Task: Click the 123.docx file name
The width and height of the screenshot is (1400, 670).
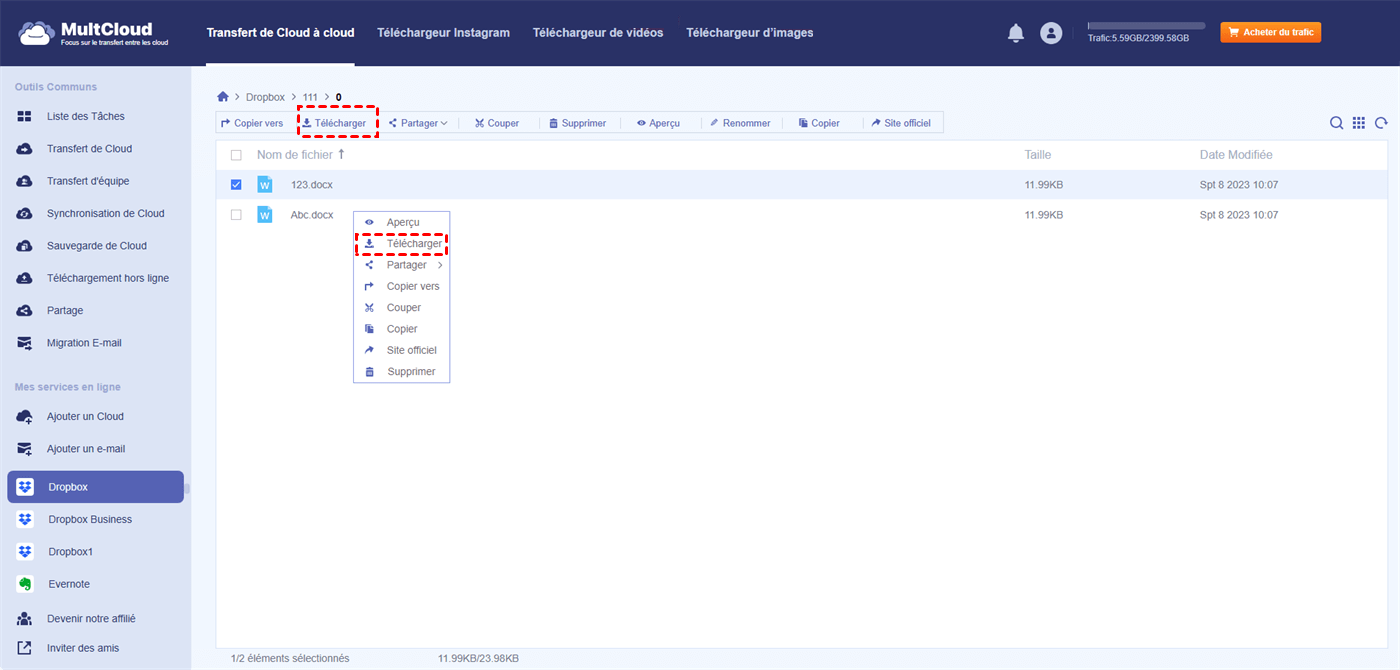Action: [x=312, y=185]
